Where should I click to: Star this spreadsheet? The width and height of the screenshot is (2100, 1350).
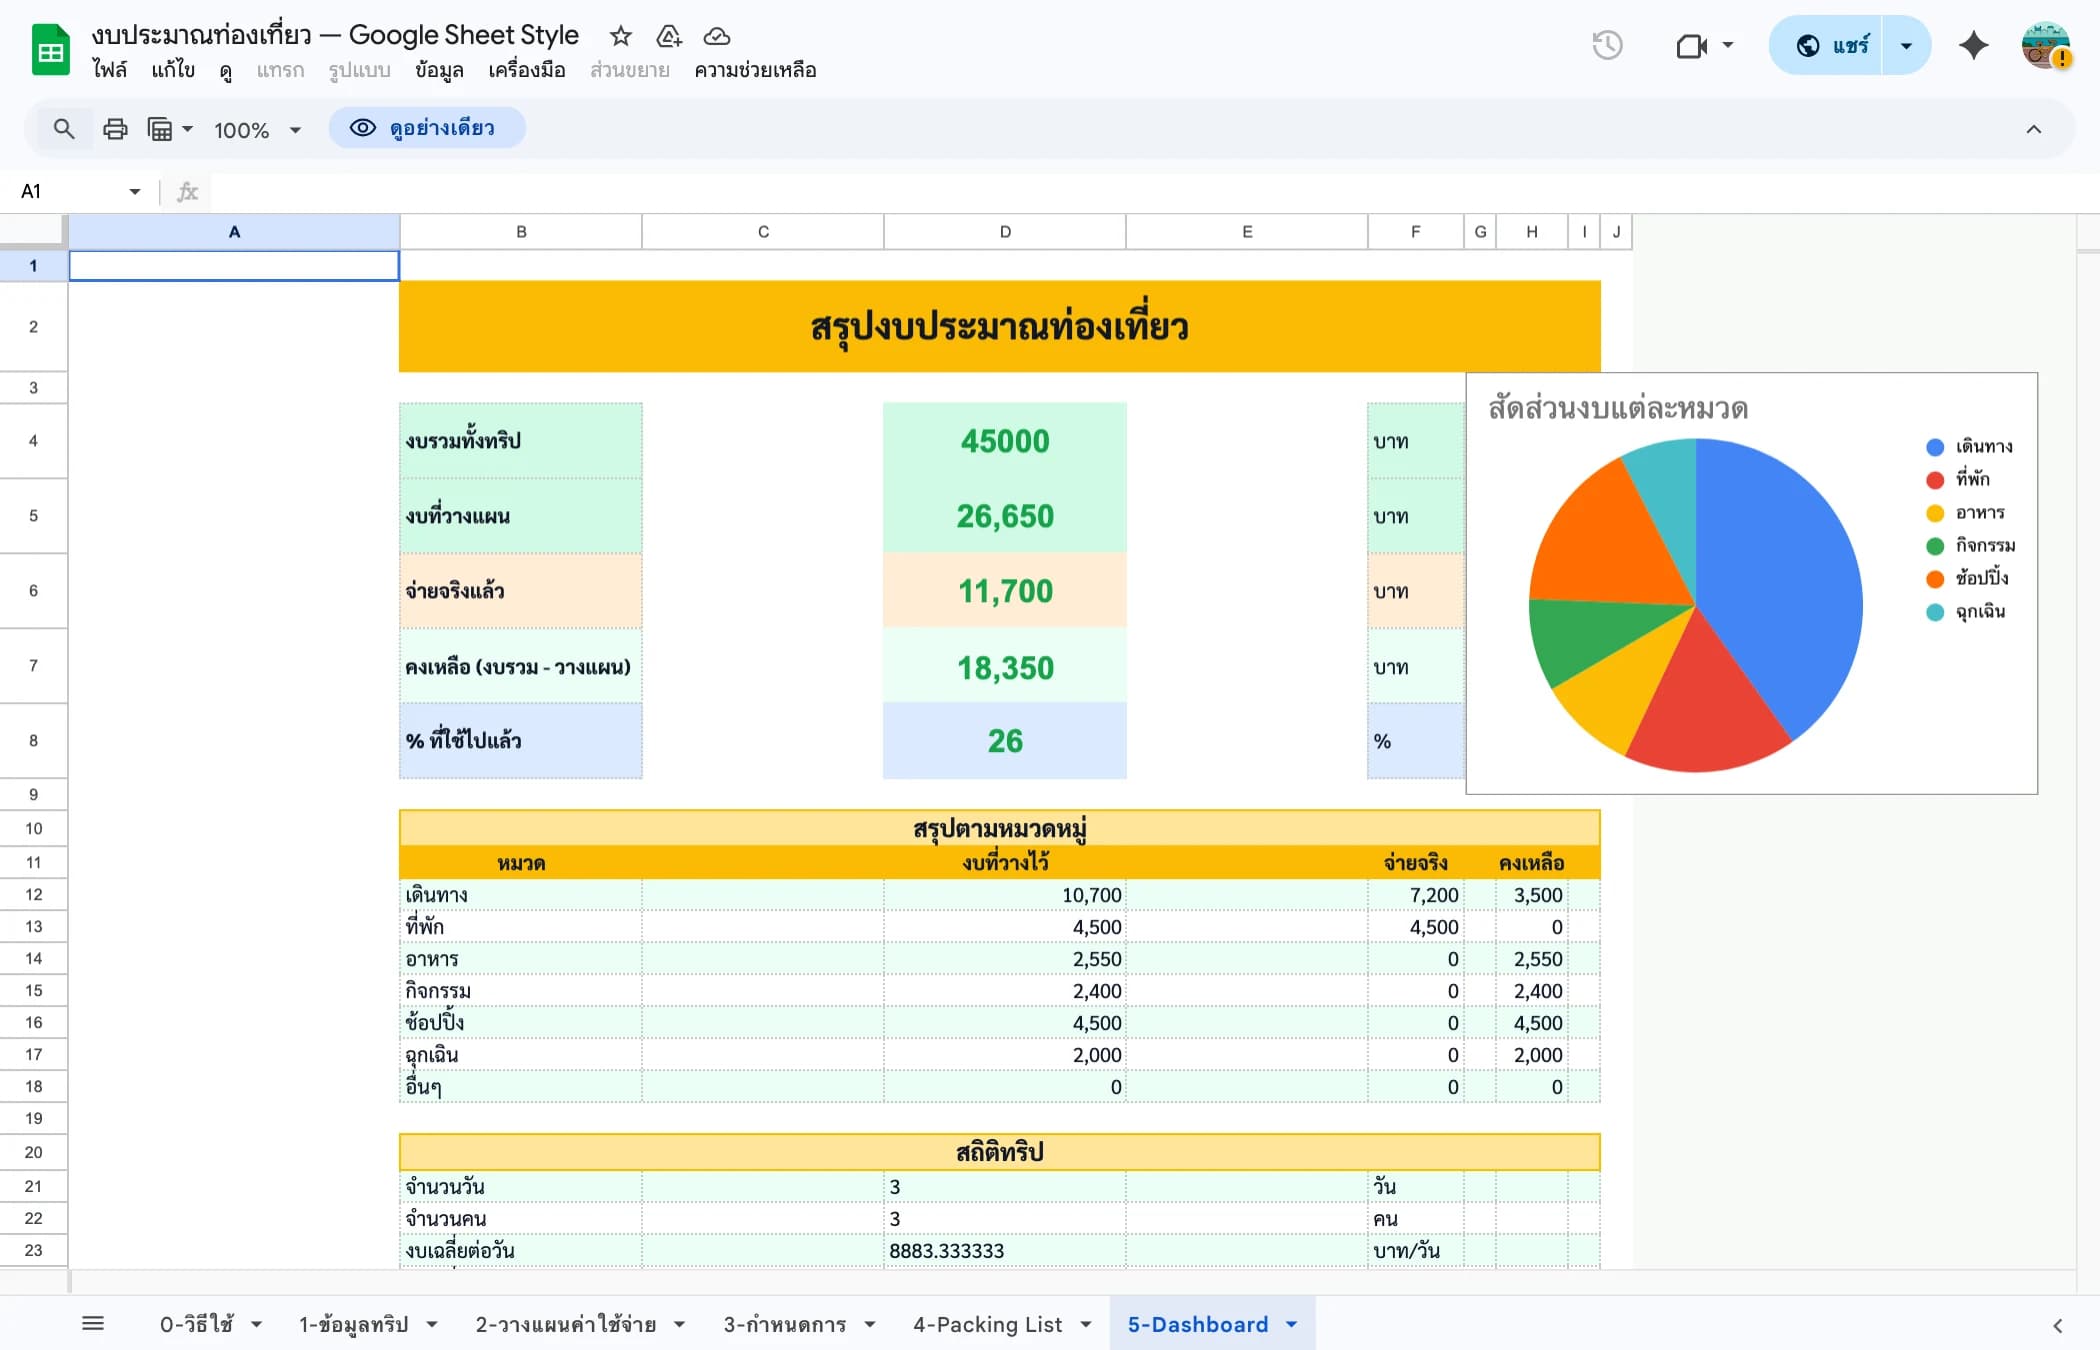(620, 36)
